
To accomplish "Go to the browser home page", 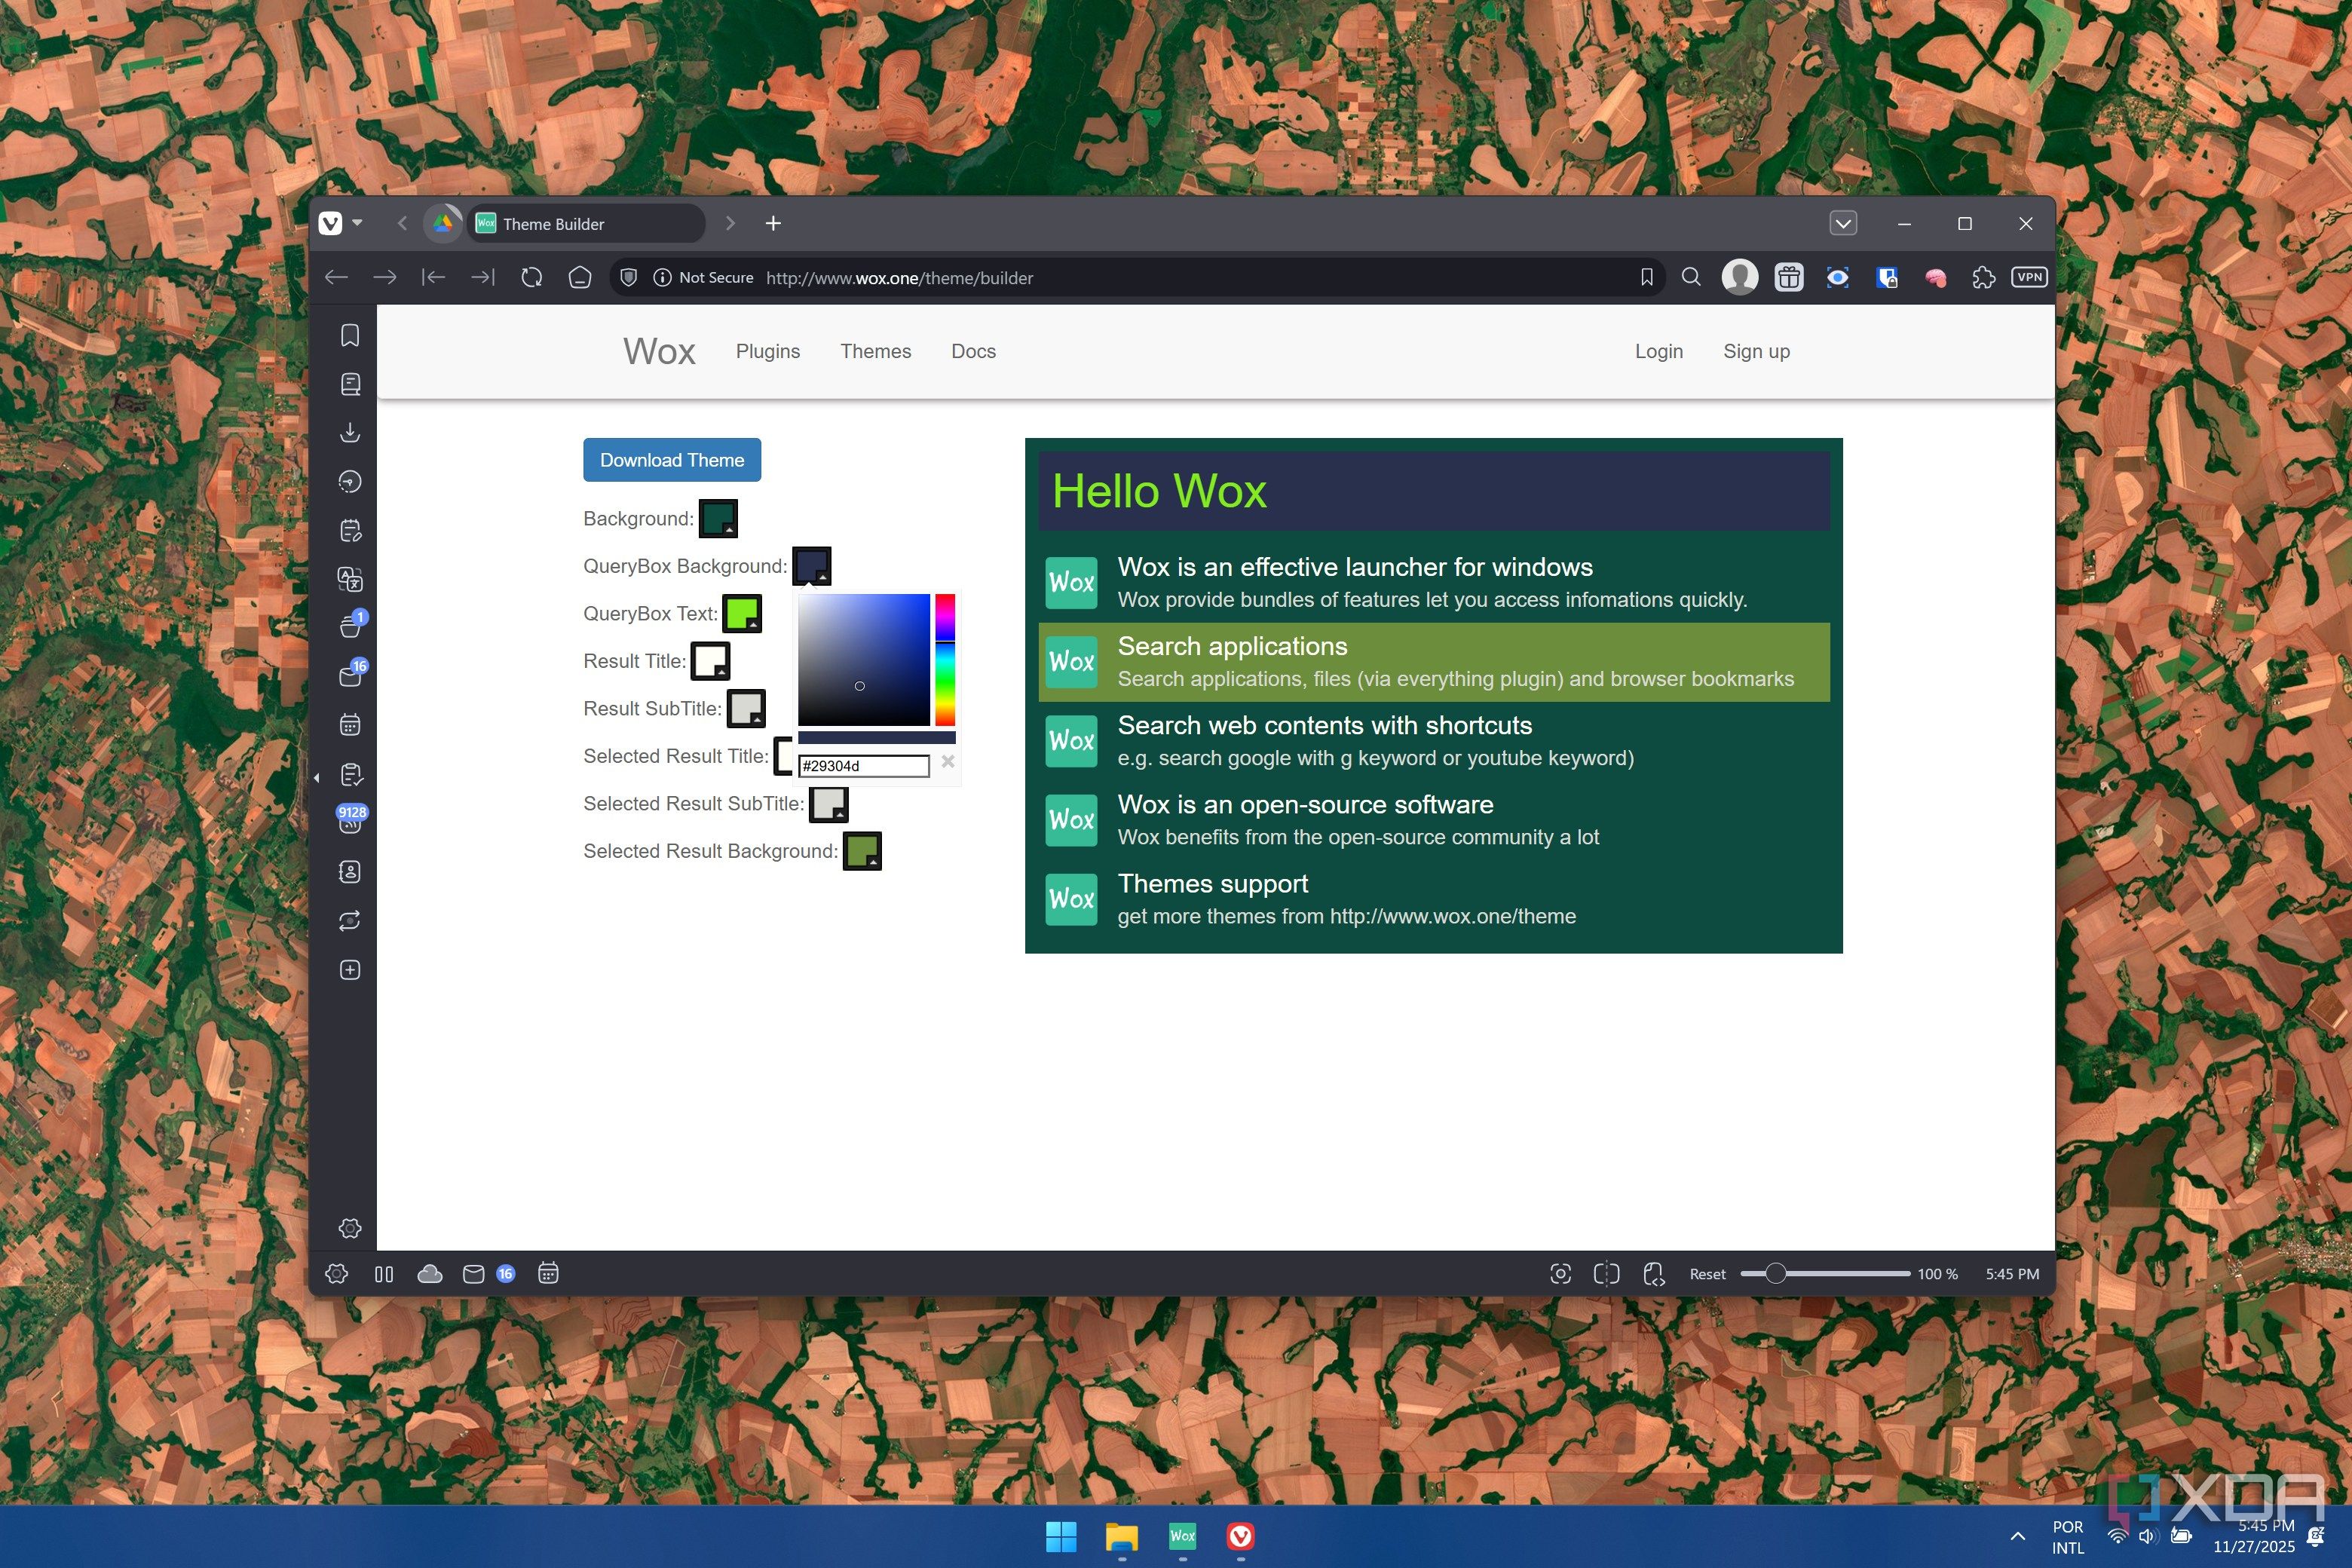I will 580,278.
